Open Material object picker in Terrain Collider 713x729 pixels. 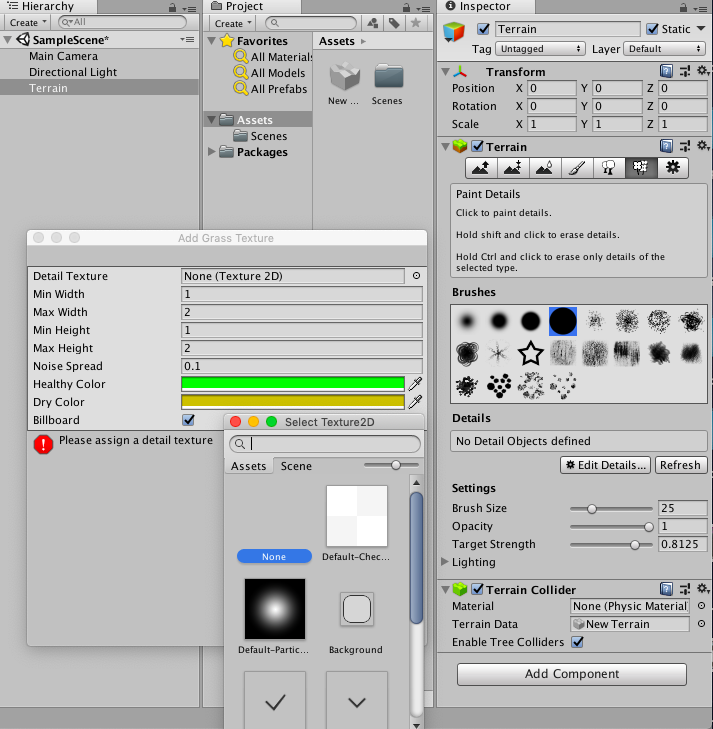(x=702, y=606)
